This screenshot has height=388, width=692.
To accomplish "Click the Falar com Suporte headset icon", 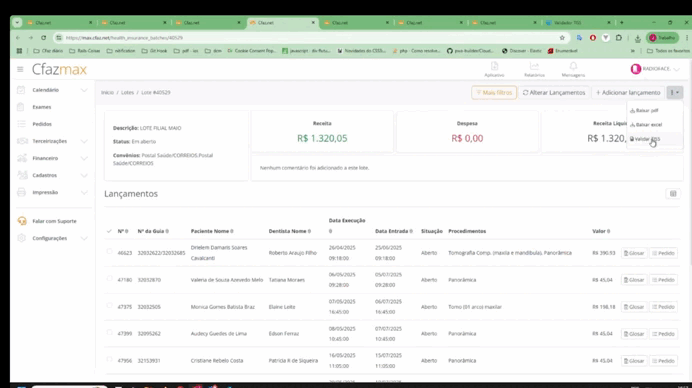I will (x=22, y=221).
